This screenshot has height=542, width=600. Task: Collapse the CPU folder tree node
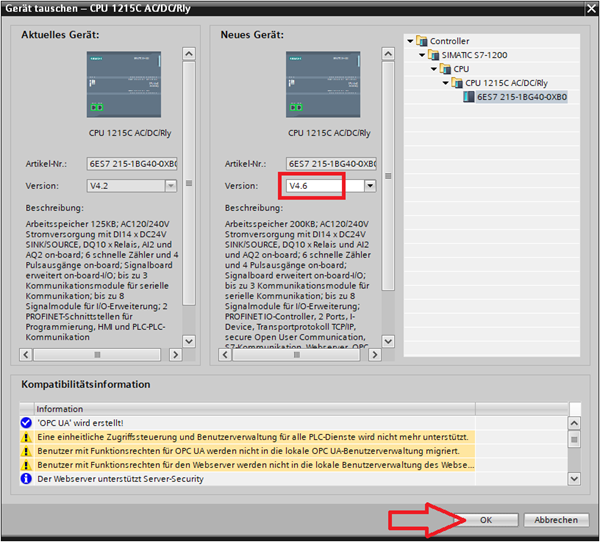point(434,69)
